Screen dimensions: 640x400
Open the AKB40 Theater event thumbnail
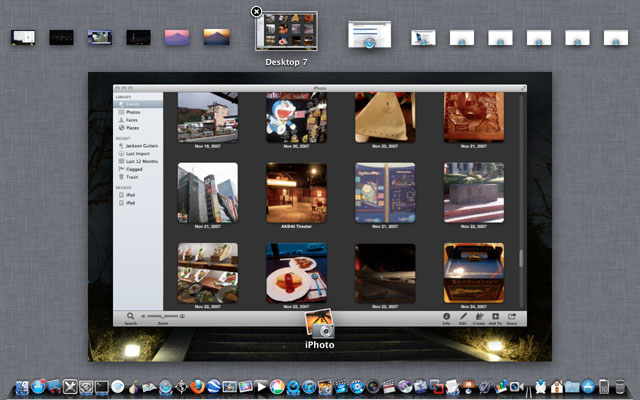296,193
